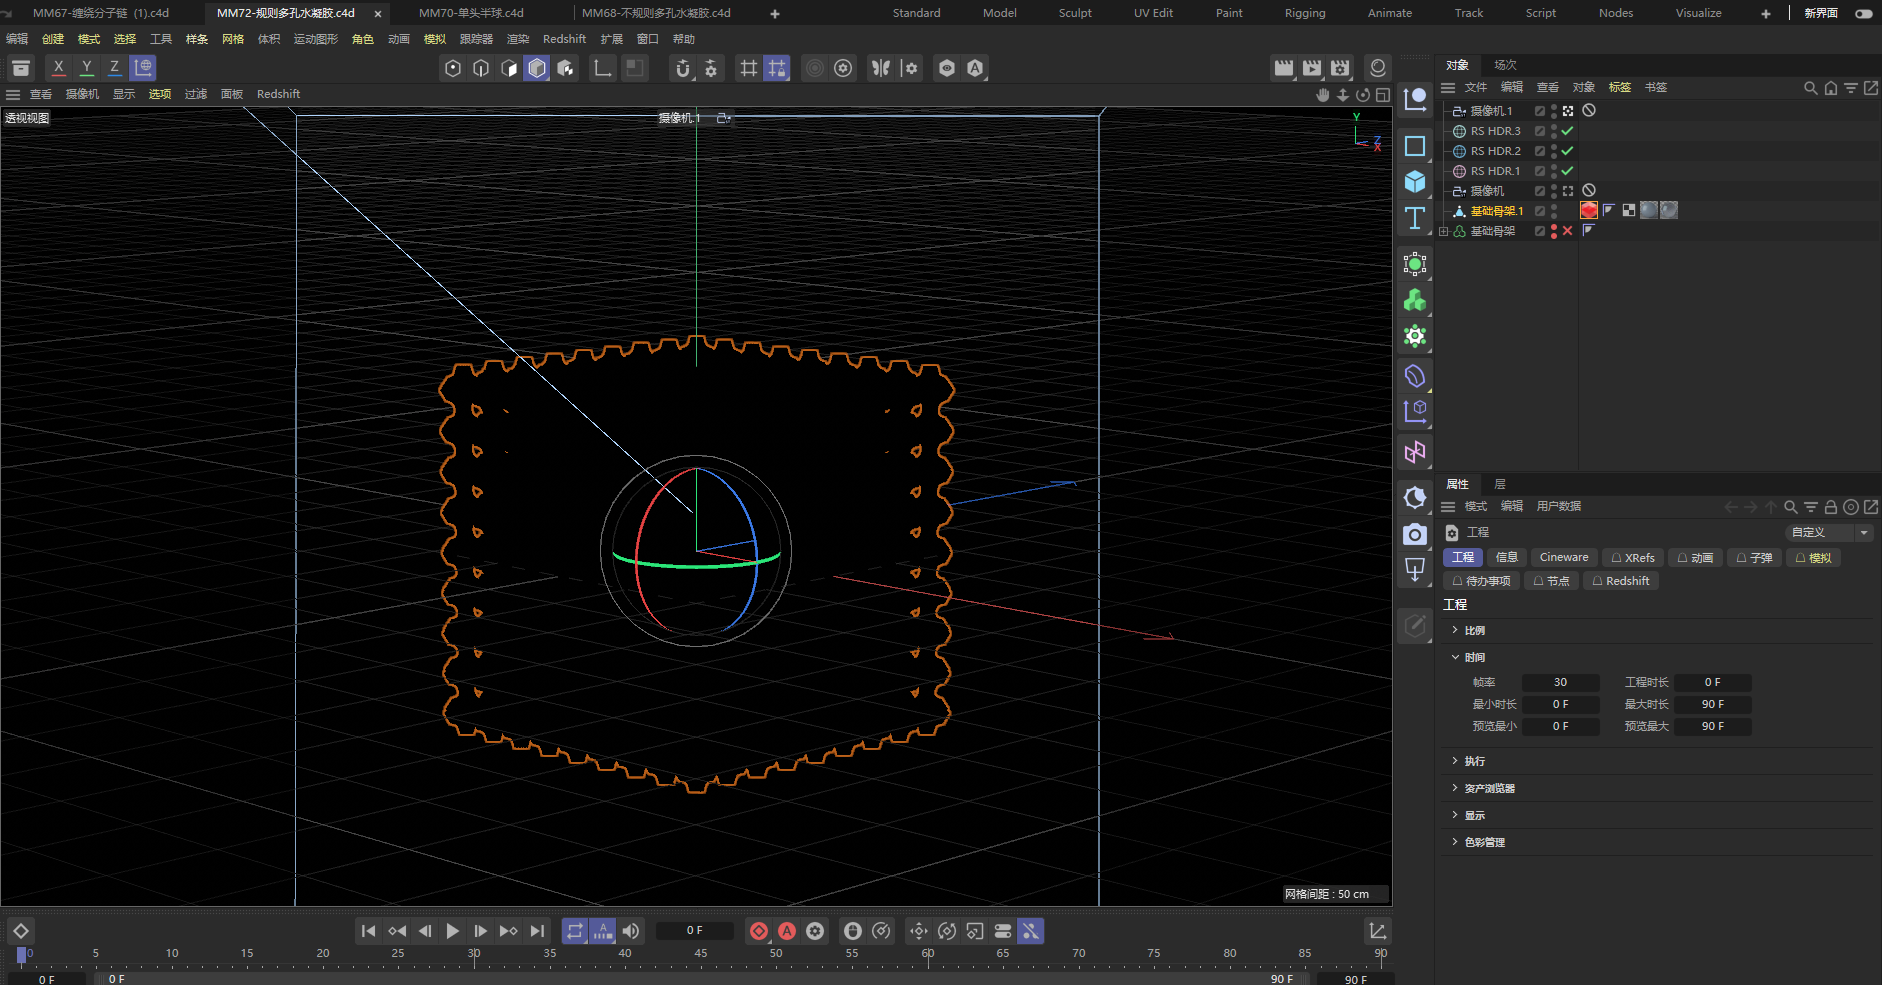Disable RS HDR.1 green checkmark
This screenshot has height=985, width=1882.
click(1568, 171)
